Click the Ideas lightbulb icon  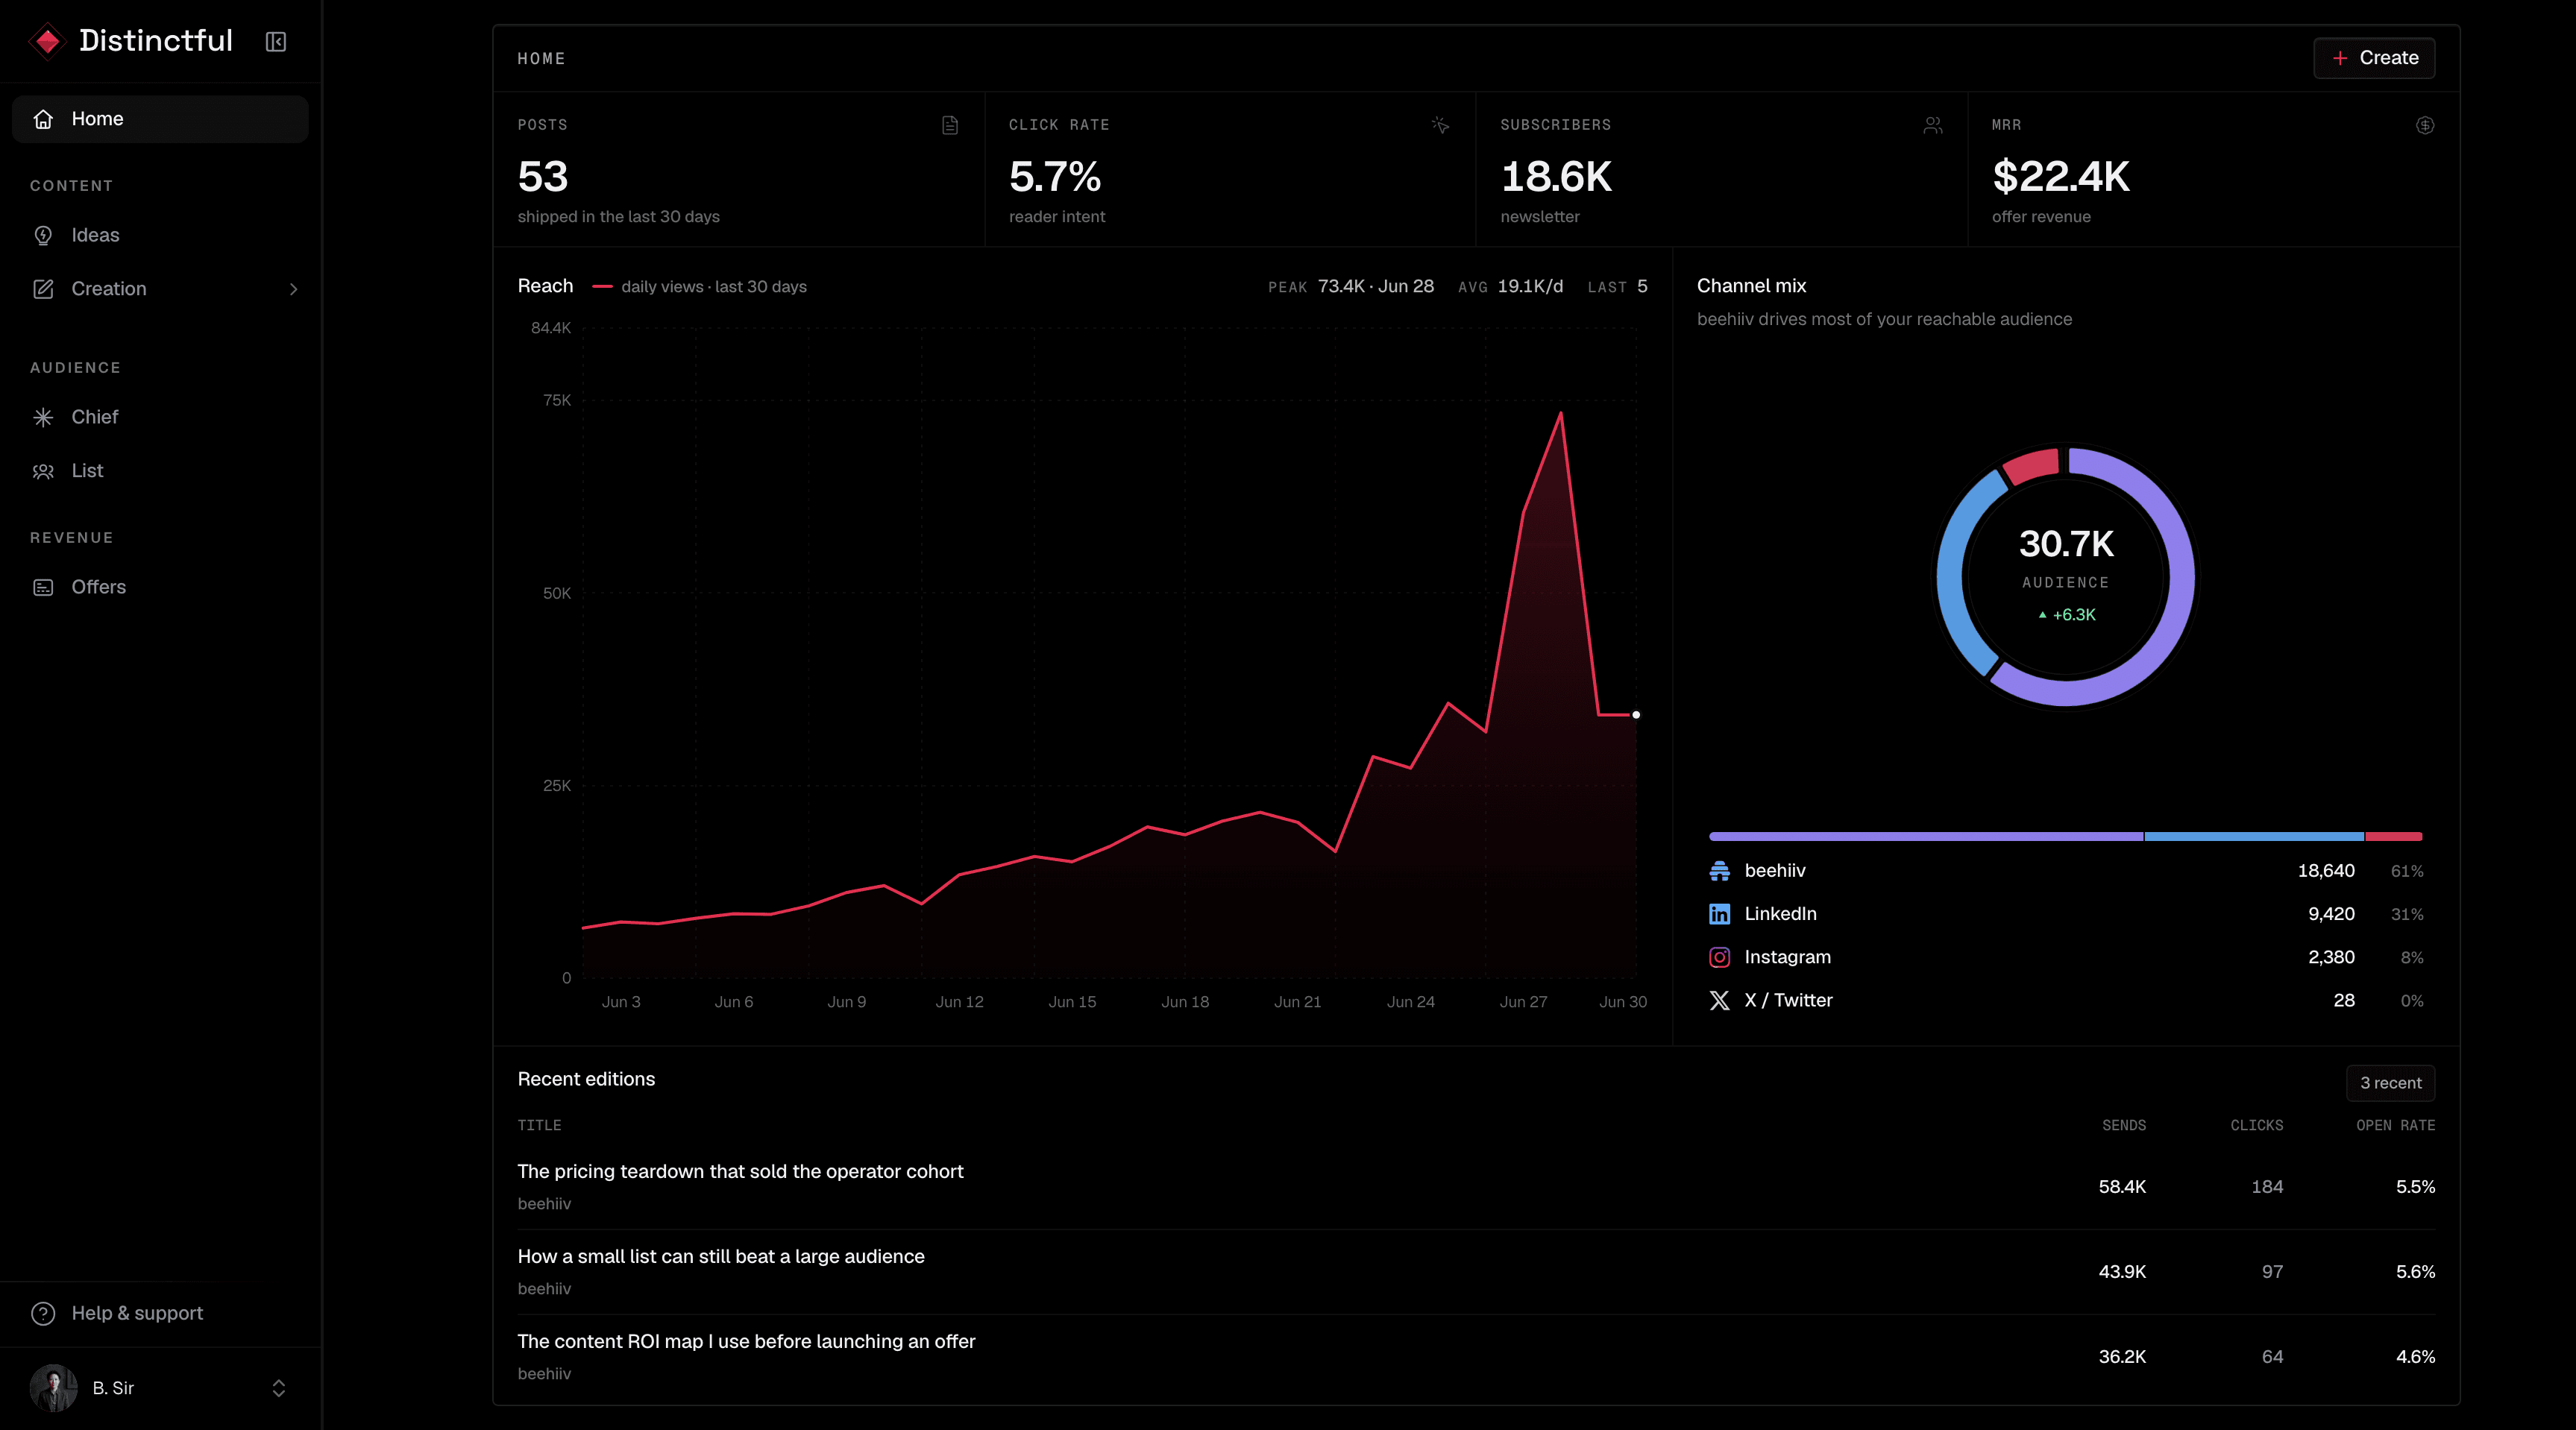coord(43,235)
